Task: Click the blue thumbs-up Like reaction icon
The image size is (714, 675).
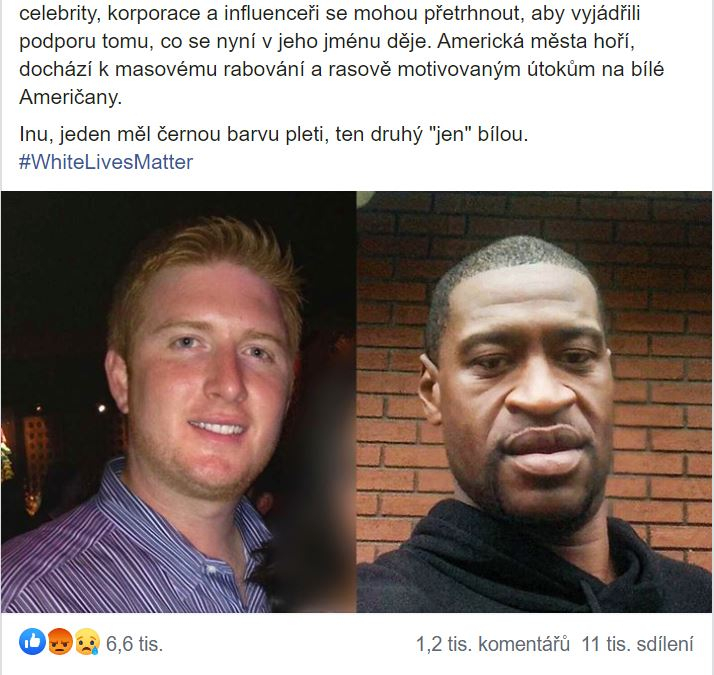Action: (32, 642)
